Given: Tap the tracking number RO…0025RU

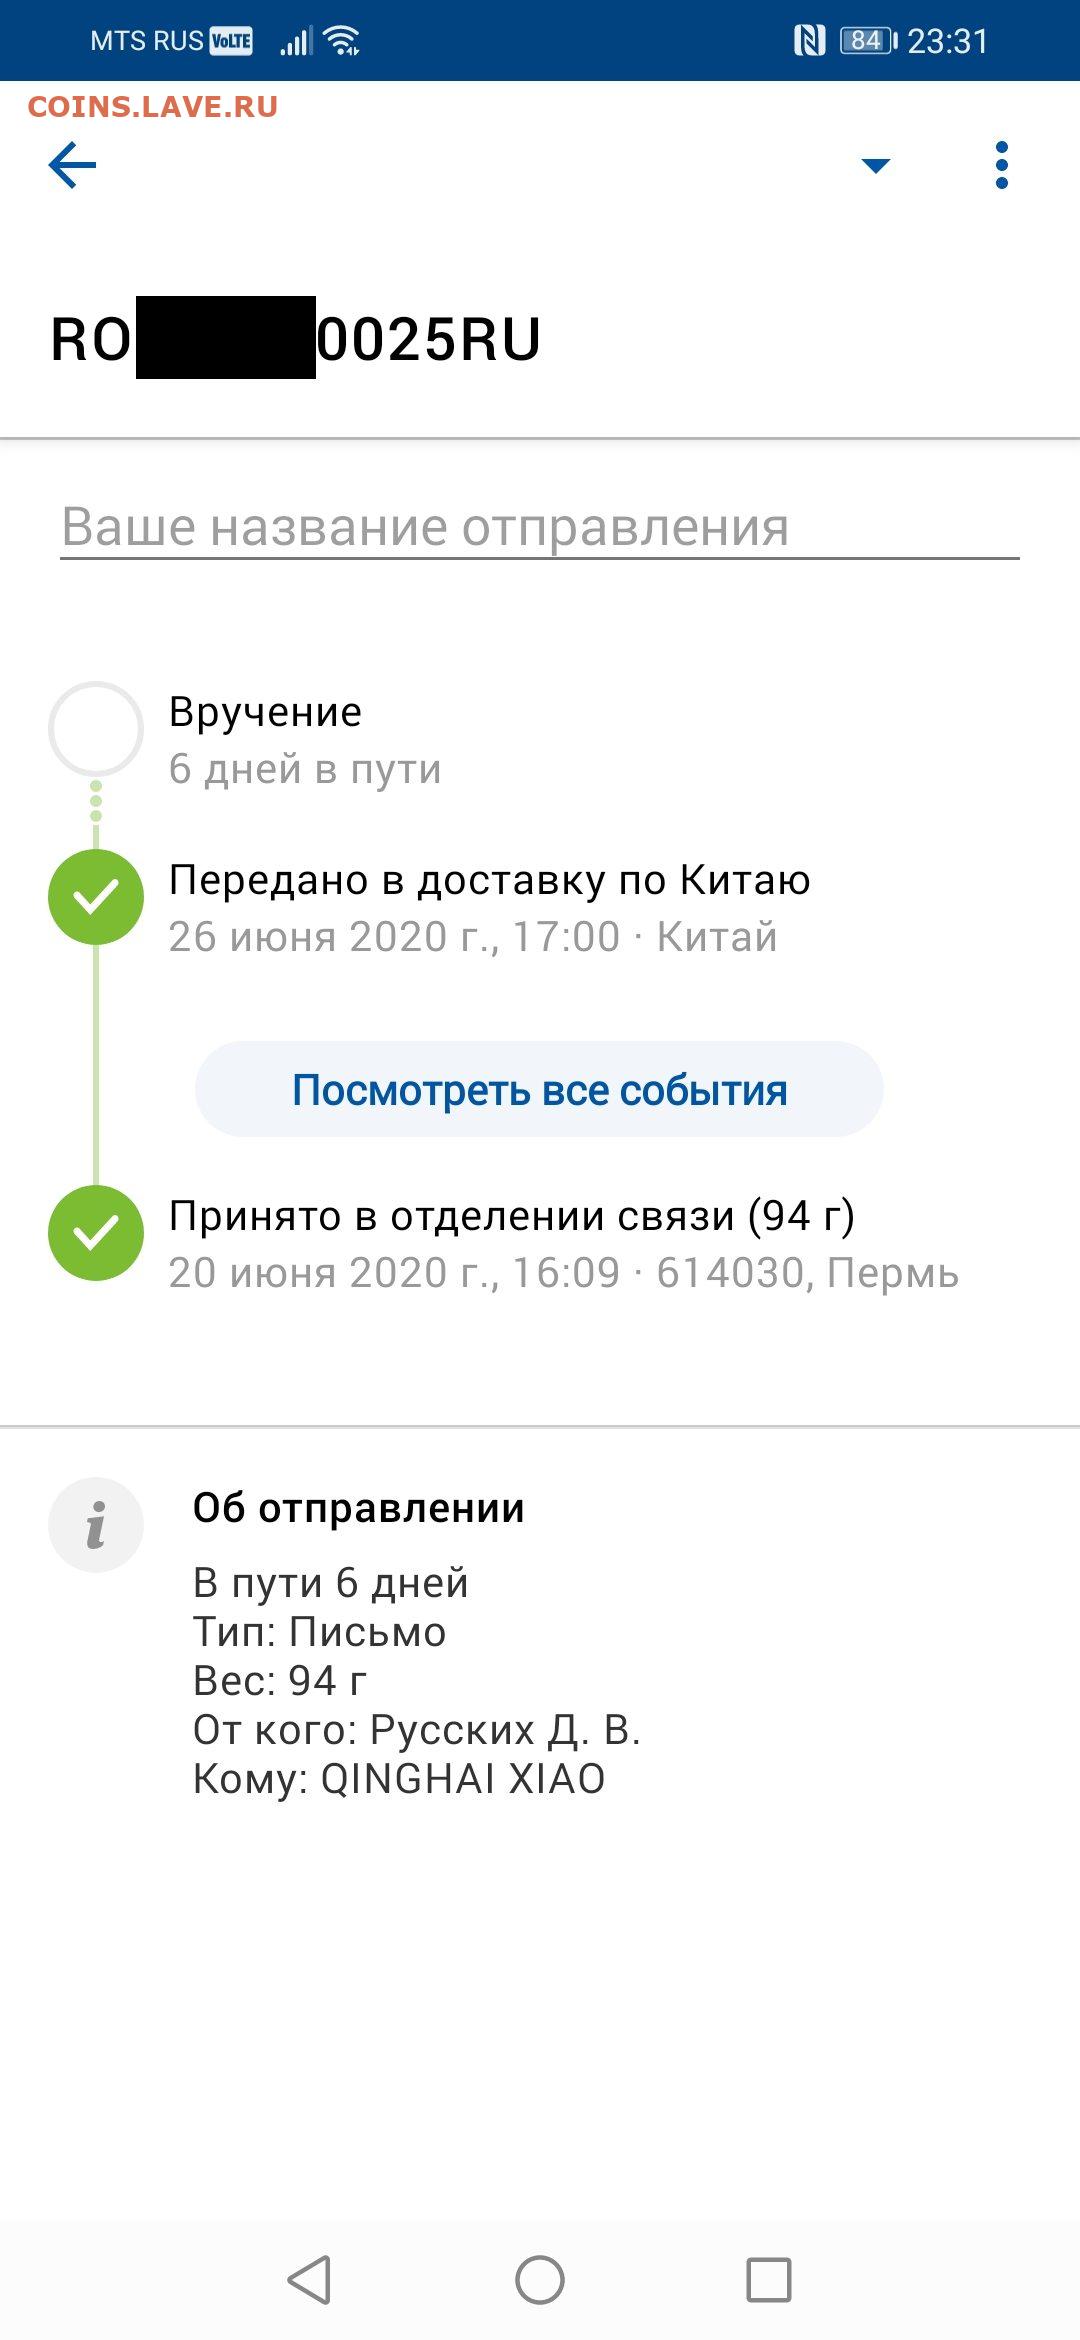Looking at the screenshot, I should [296, 339].
